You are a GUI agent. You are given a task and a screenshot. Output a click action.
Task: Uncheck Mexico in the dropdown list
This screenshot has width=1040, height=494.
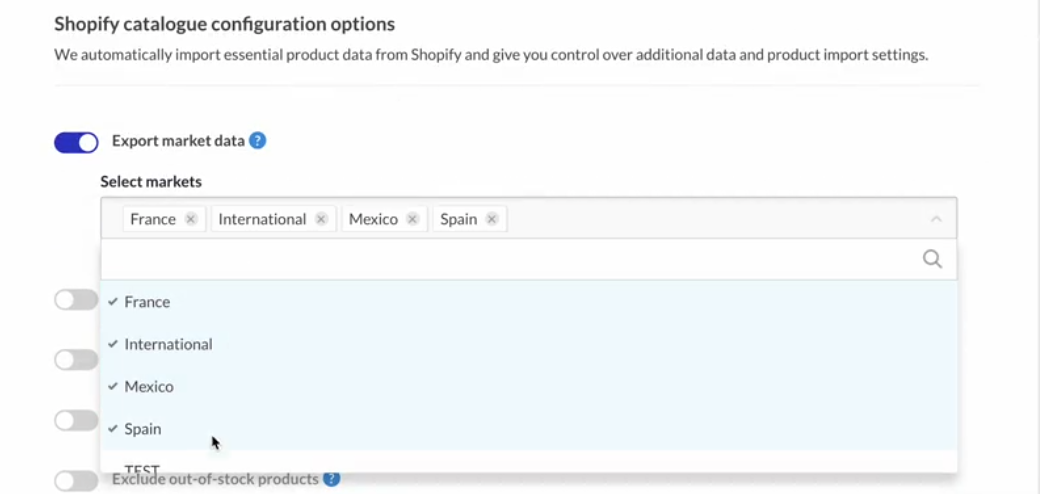[x=148, y=386]
